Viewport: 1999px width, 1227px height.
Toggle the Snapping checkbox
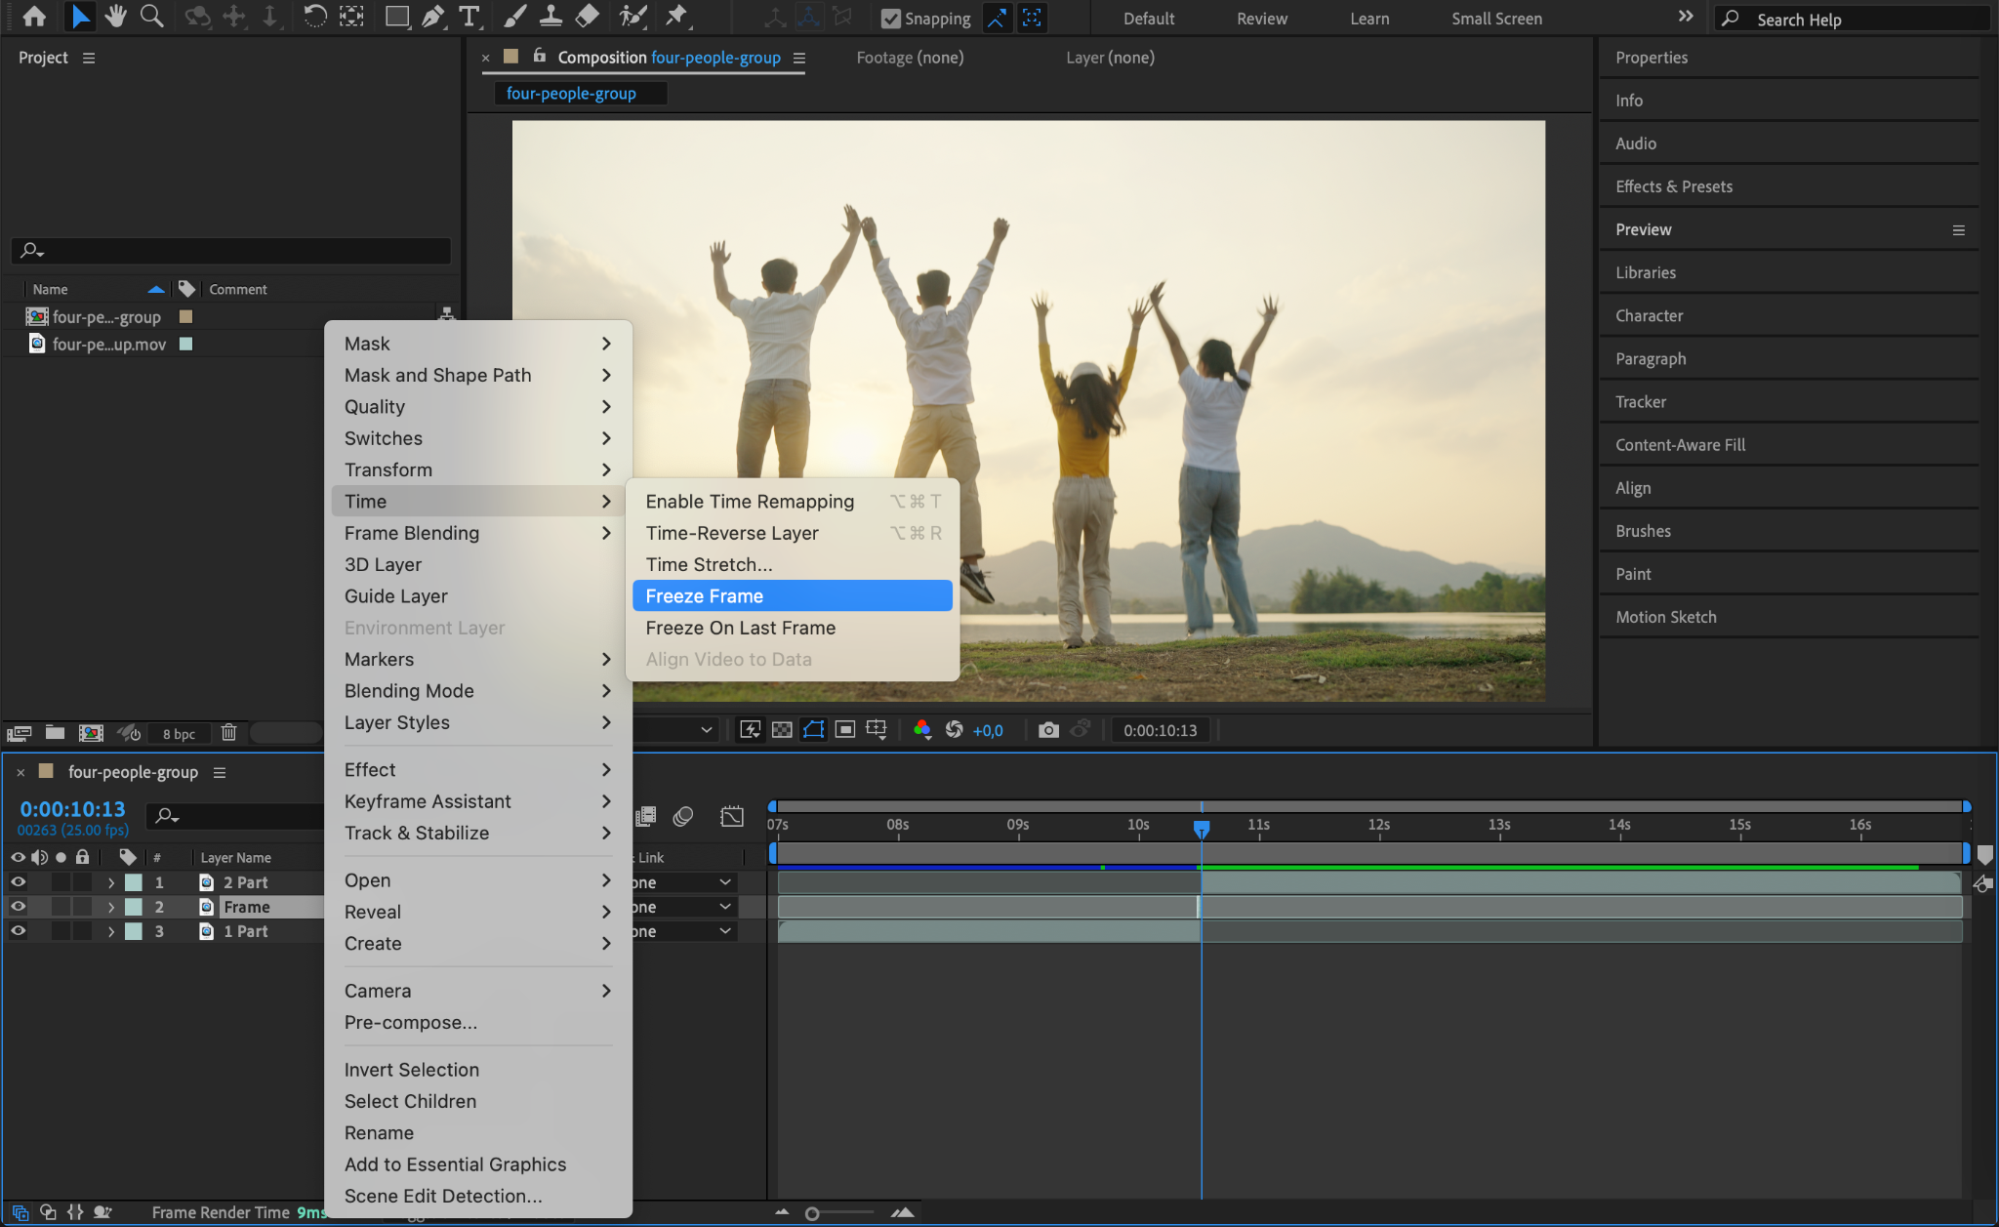coord(890,18)
